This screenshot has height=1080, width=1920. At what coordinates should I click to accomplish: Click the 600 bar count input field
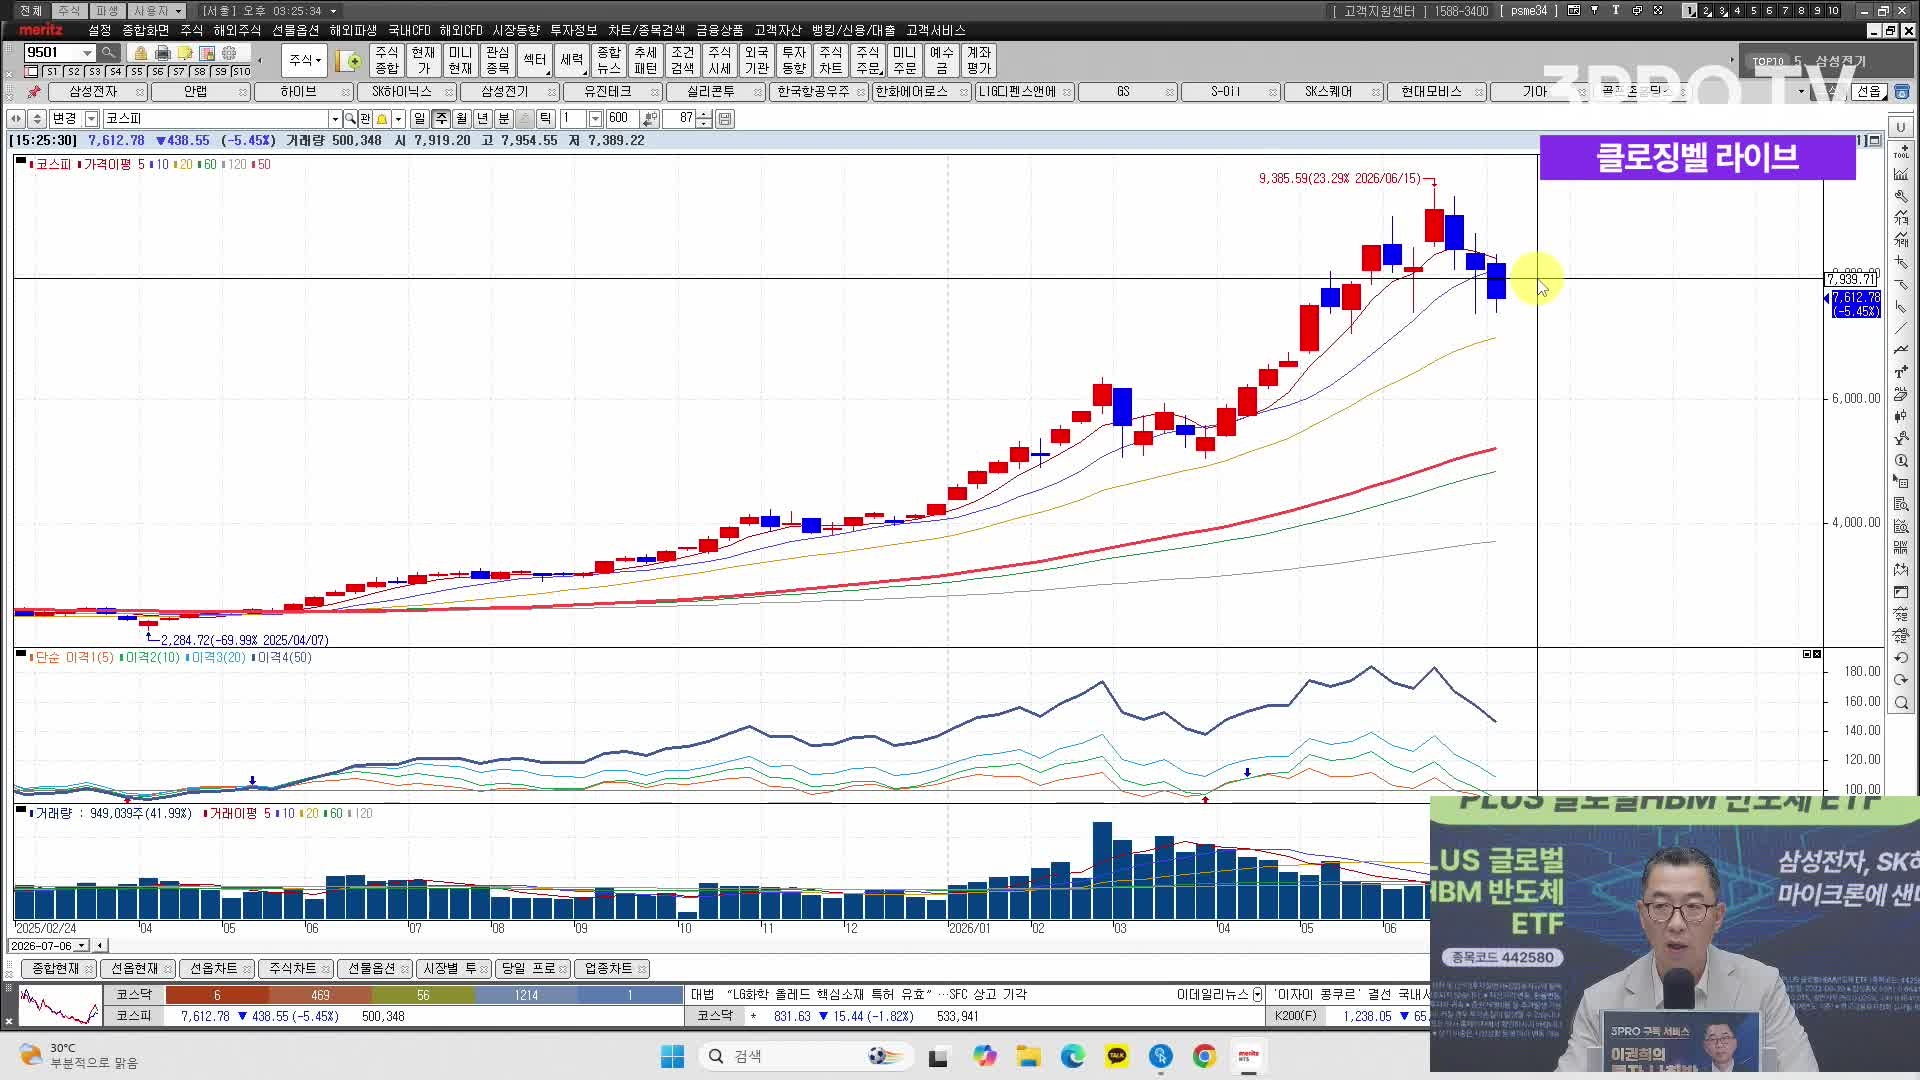coord(621,119)
